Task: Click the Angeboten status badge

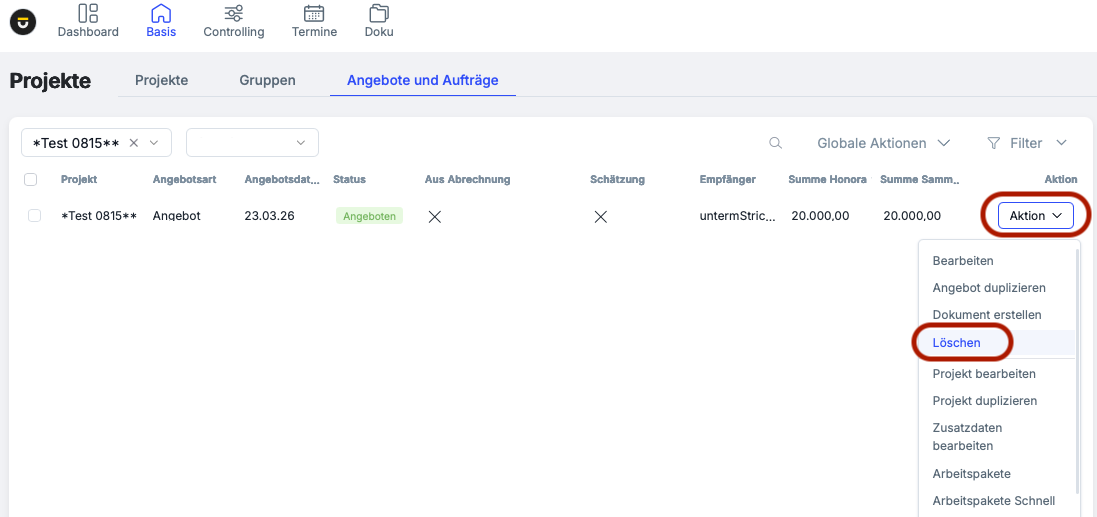Action: [x=369, y=216]
